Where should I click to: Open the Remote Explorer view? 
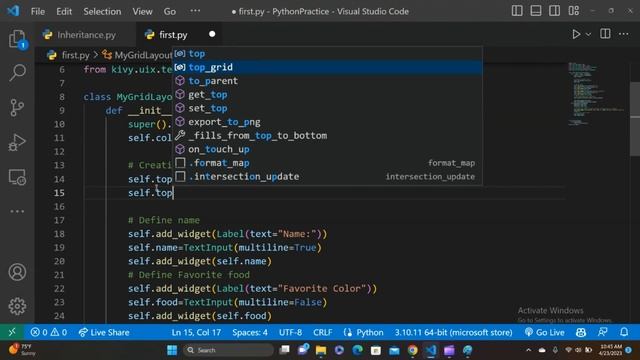[17, 177]
